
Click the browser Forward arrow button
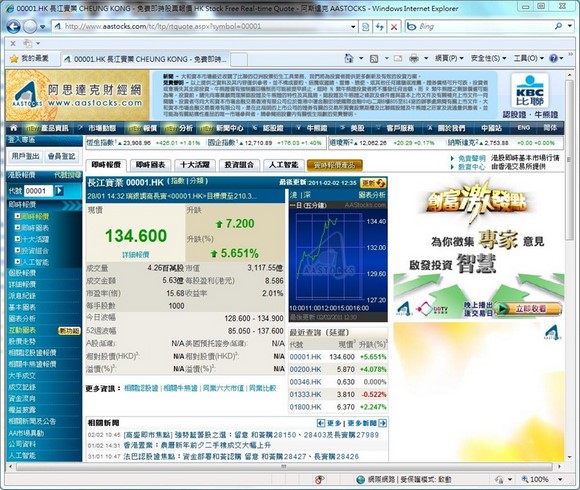tap(30, 27)
